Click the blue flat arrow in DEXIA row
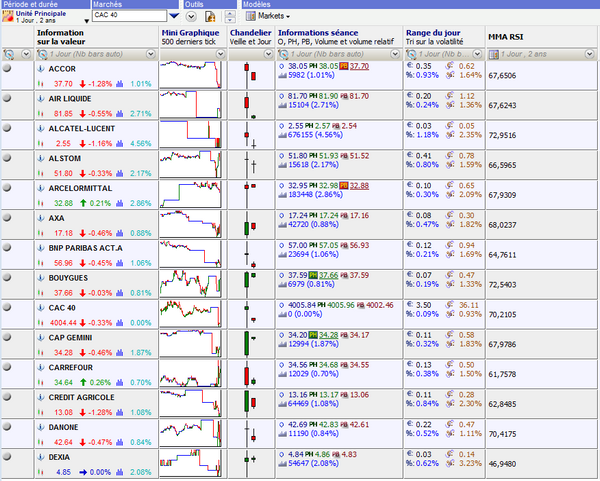The image size is (600, 481). (83, 472)
